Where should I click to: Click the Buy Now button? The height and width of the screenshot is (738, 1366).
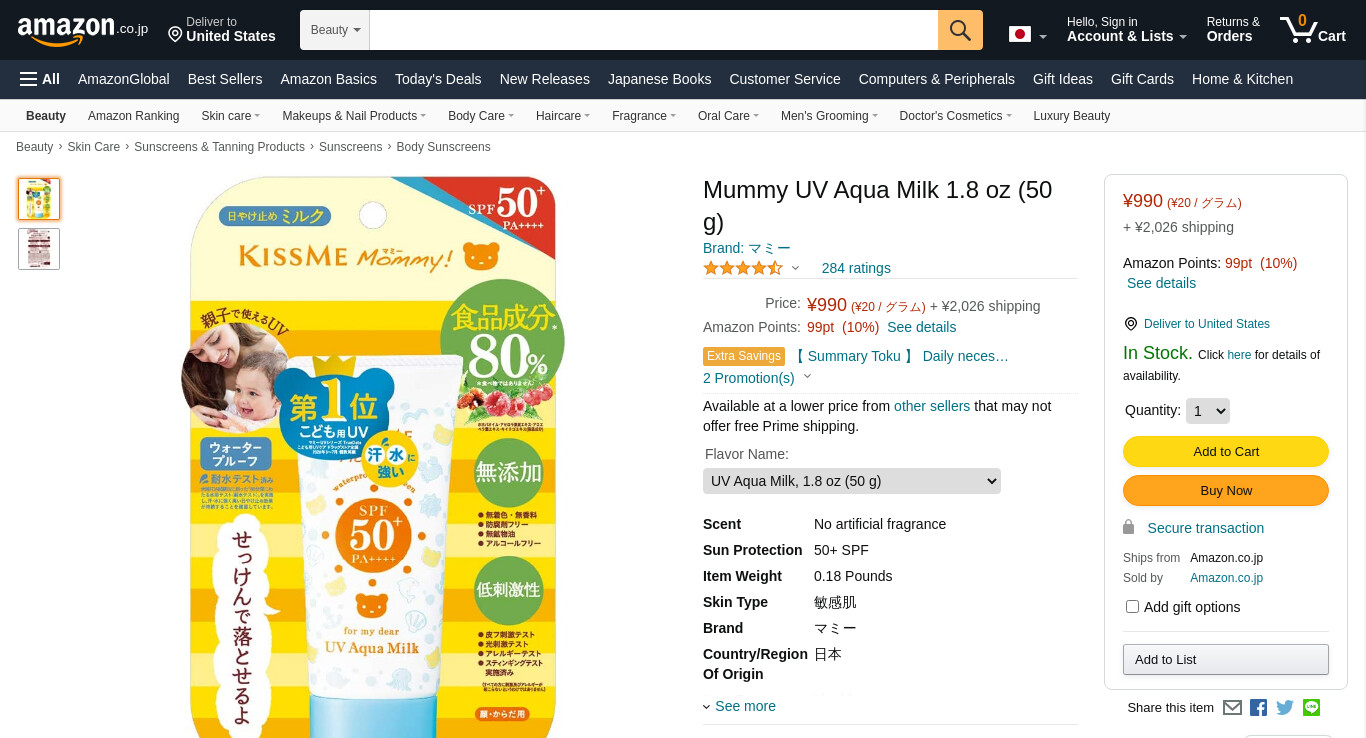tap(1226, 491)
